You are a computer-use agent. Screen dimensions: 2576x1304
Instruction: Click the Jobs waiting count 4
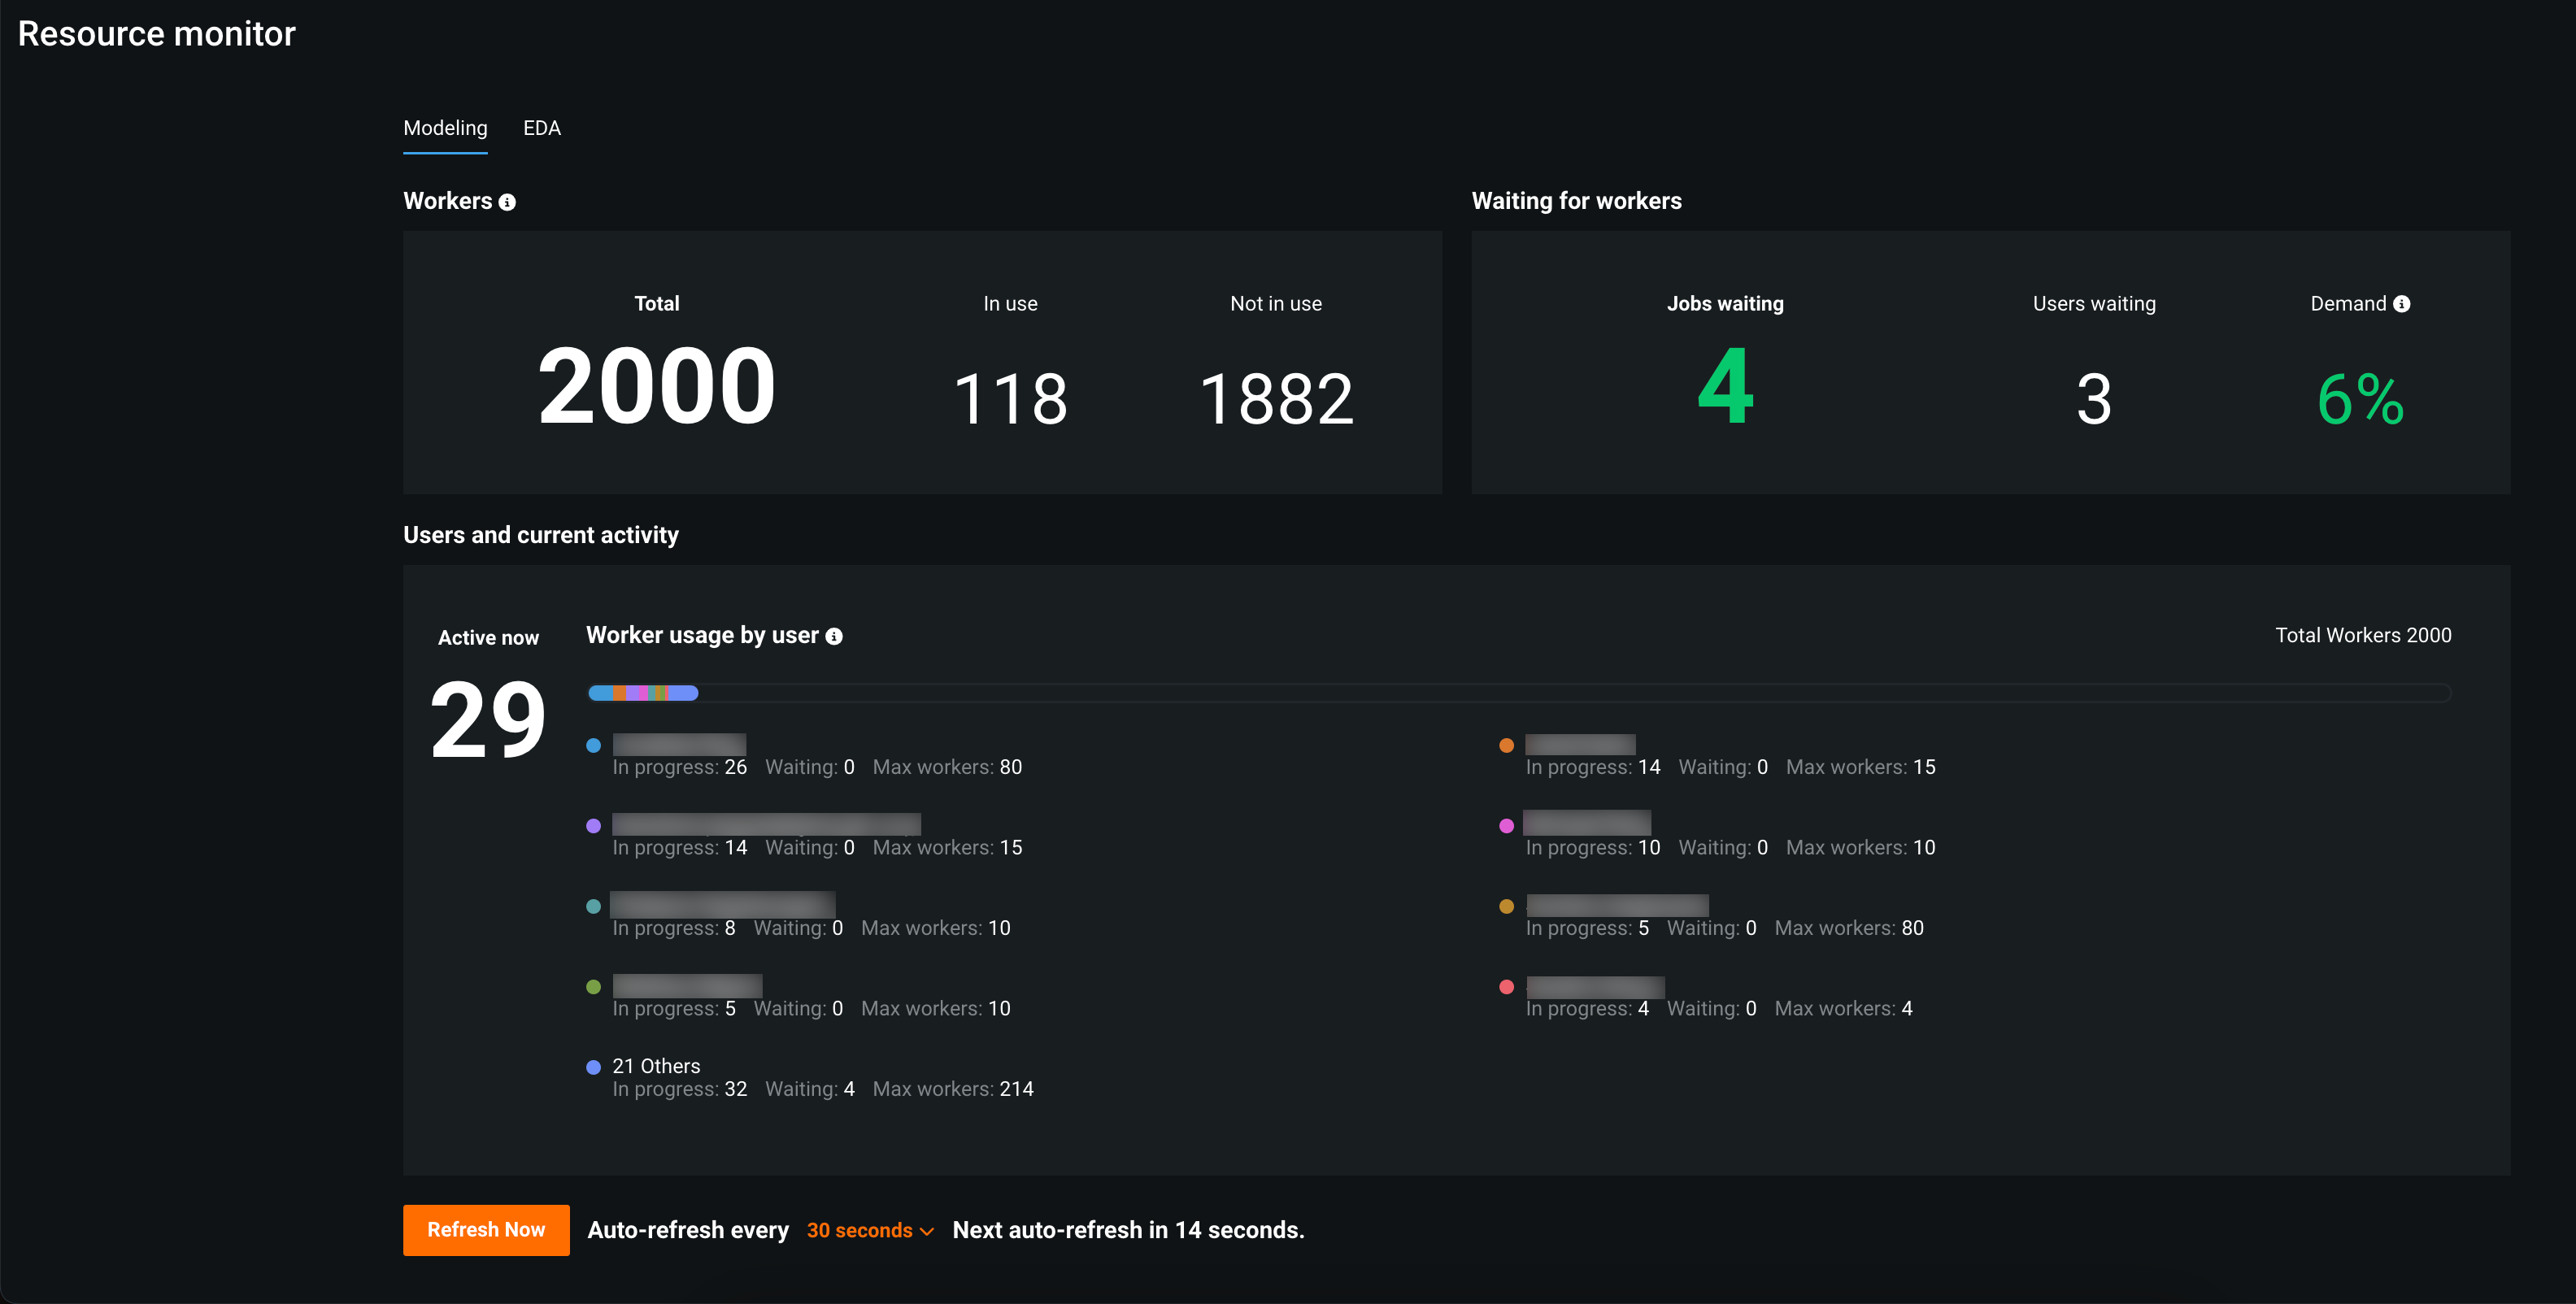click(1725, 388)
